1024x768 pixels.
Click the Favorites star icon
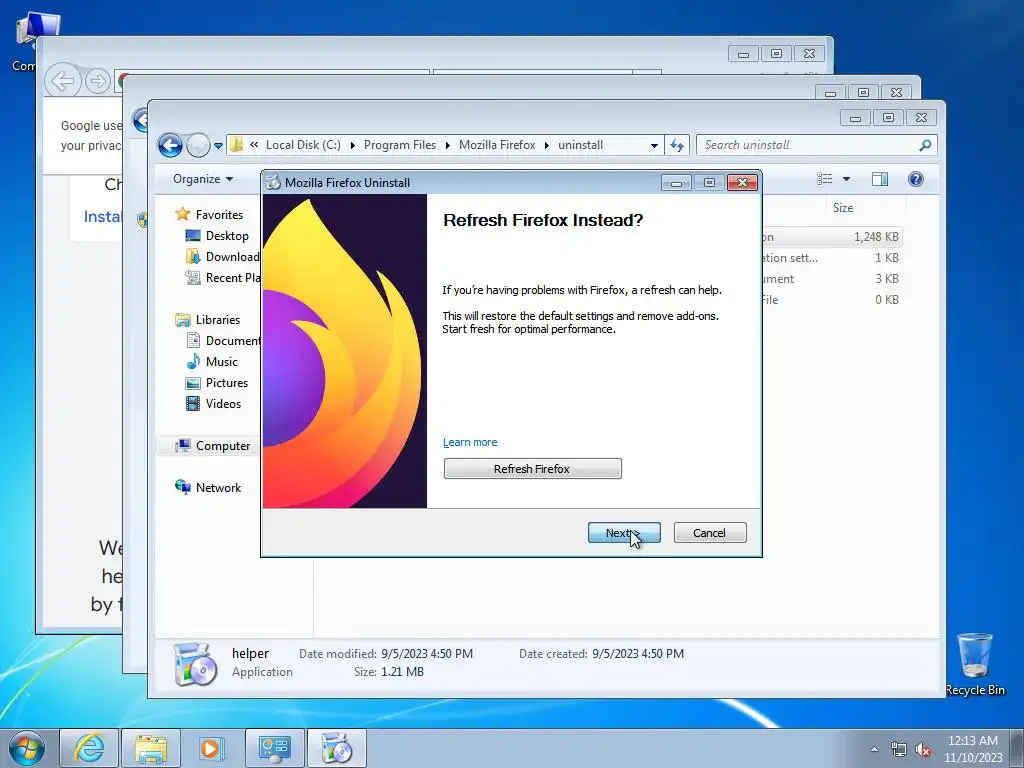tap(183, 214)
